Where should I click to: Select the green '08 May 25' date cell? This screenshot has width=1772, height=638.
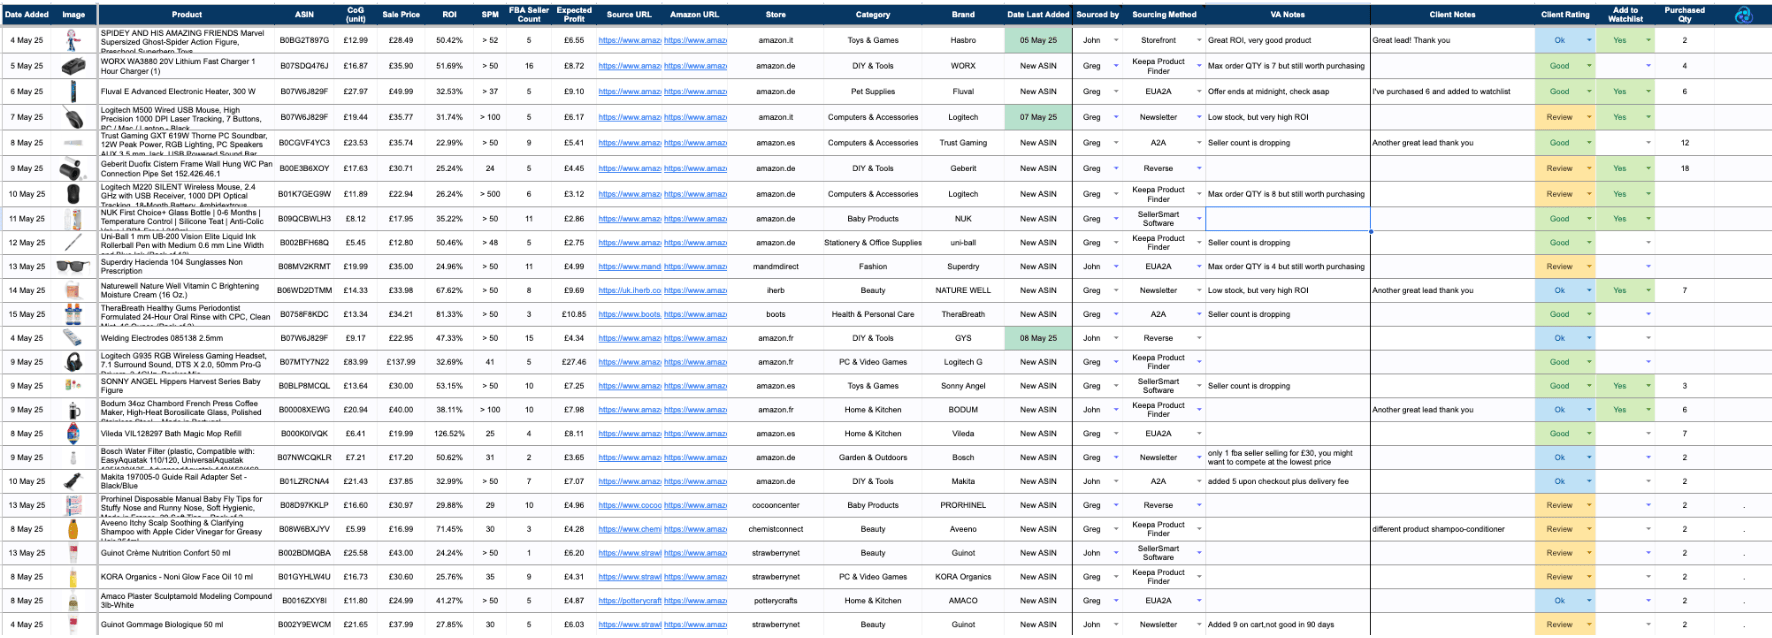point(1038,339)
